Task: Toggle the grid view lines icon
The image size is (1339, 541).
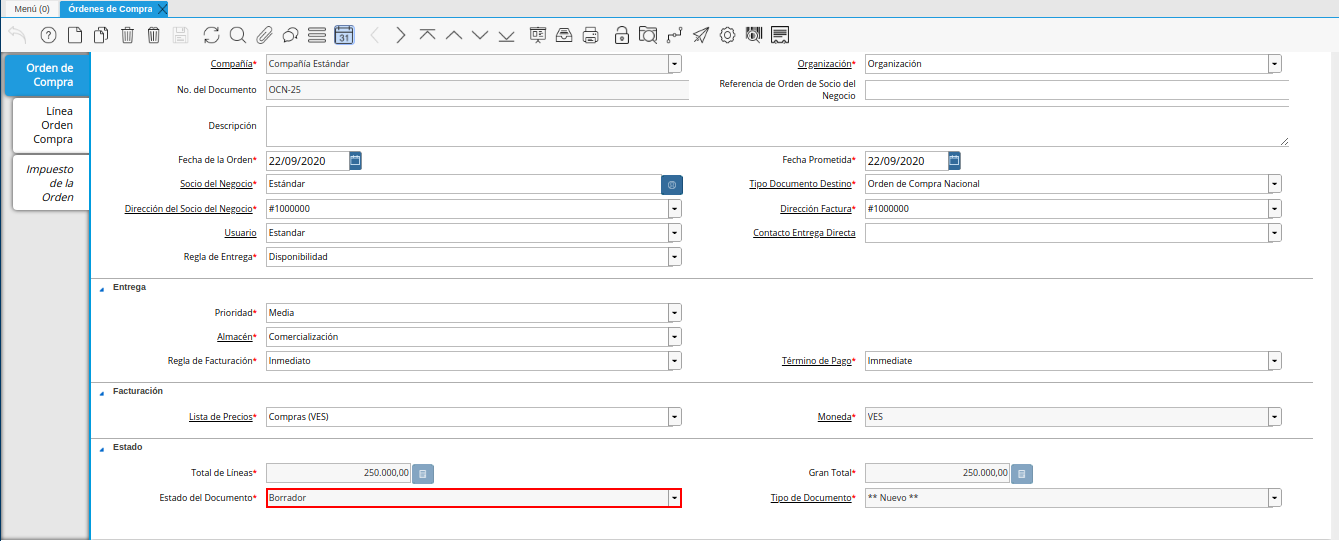Action: [317, 35]
